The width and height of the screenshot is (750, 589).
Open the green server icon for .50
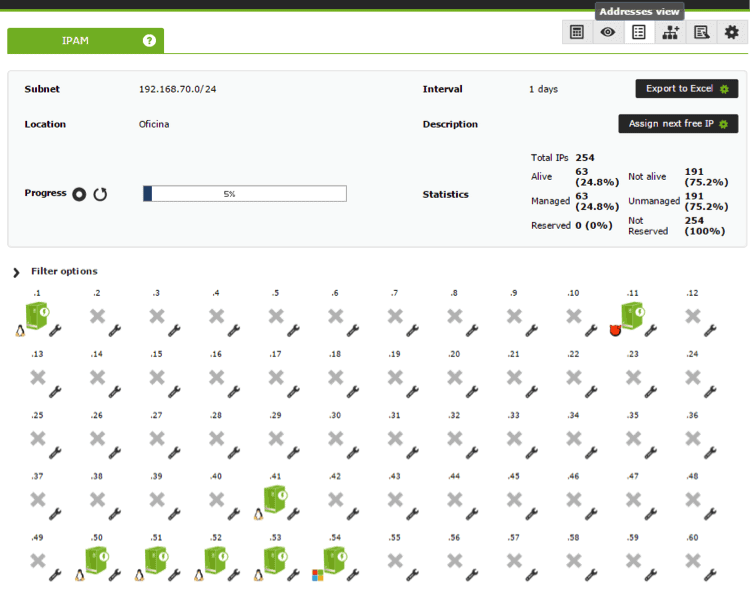click(97, 560)
